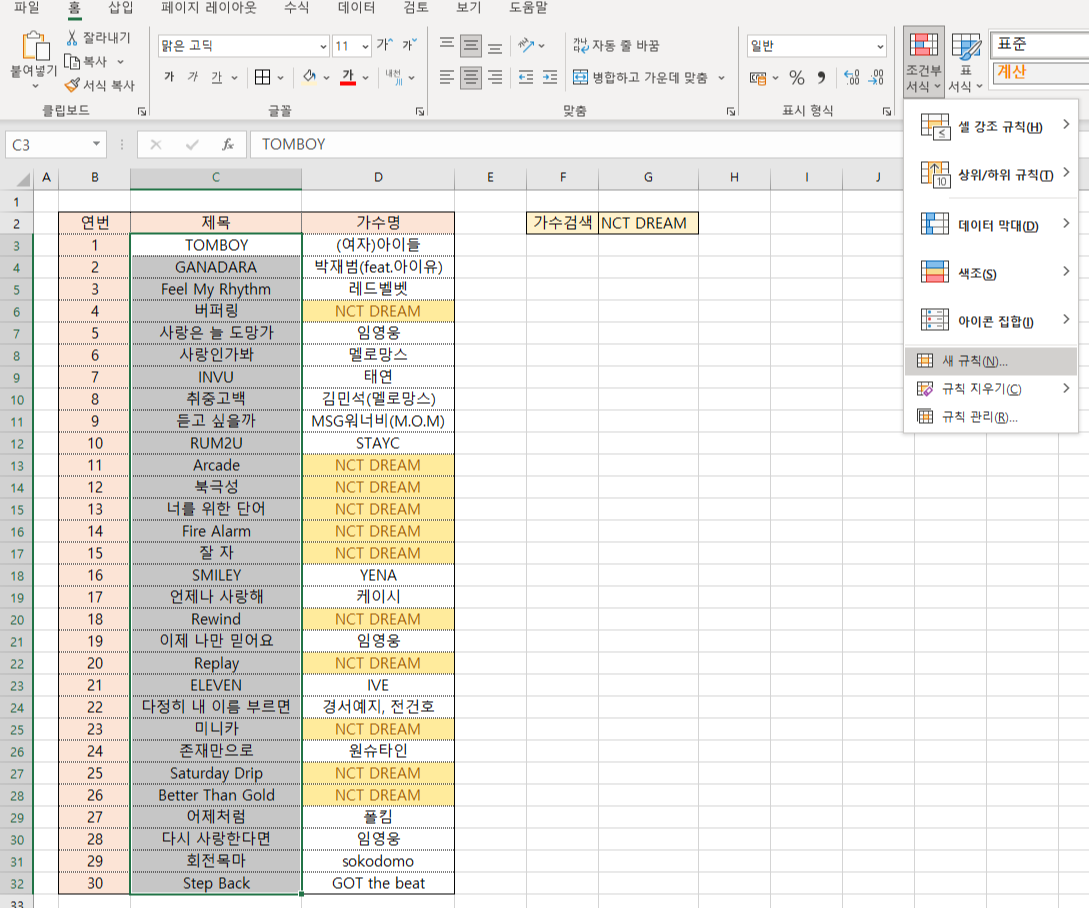The width and height of the screenshot is (1089, 908).
Task: Toggle center horizontal alignment
Action: [x=471, y=76]
